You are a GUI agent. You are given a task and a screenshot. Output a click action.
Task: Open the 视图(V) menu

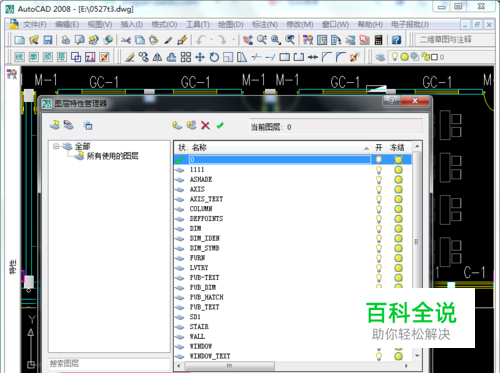click(x=100, y=25)
